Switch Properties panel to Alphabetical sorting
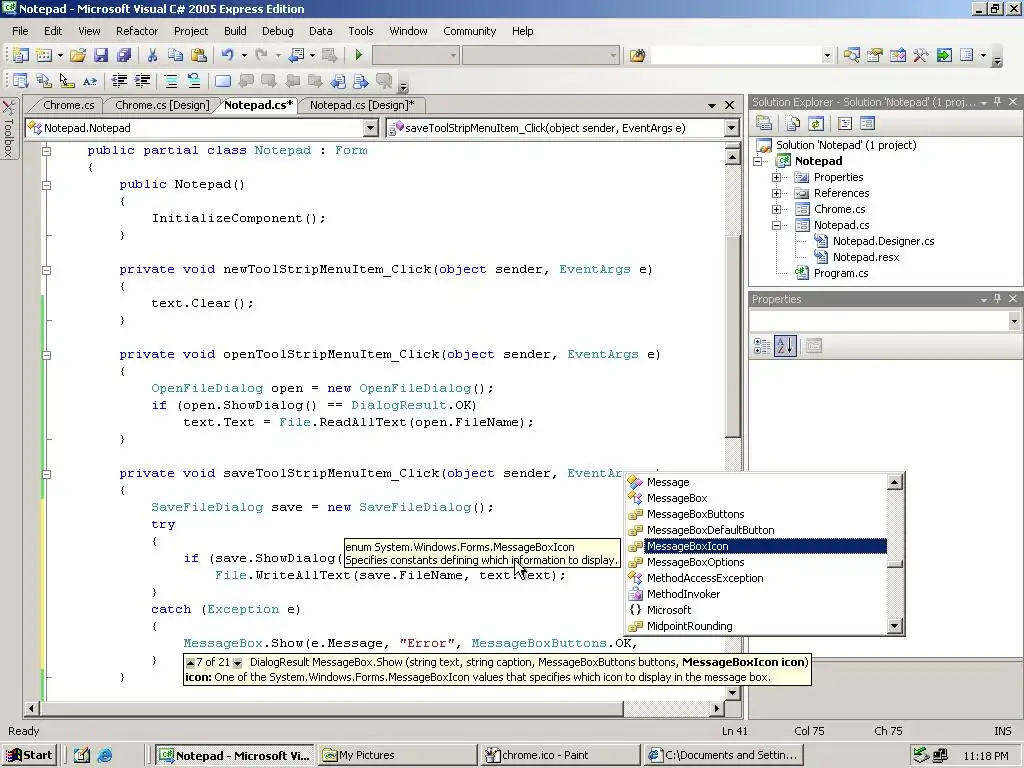This screenshot has width=1024, height=768. pyautogui.click(x=785, y=346)
